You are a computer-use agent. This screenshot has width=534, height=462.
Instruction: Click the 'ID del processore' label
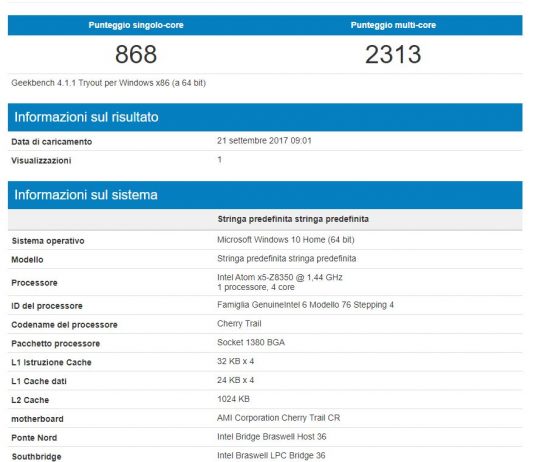tap(47, 306)
